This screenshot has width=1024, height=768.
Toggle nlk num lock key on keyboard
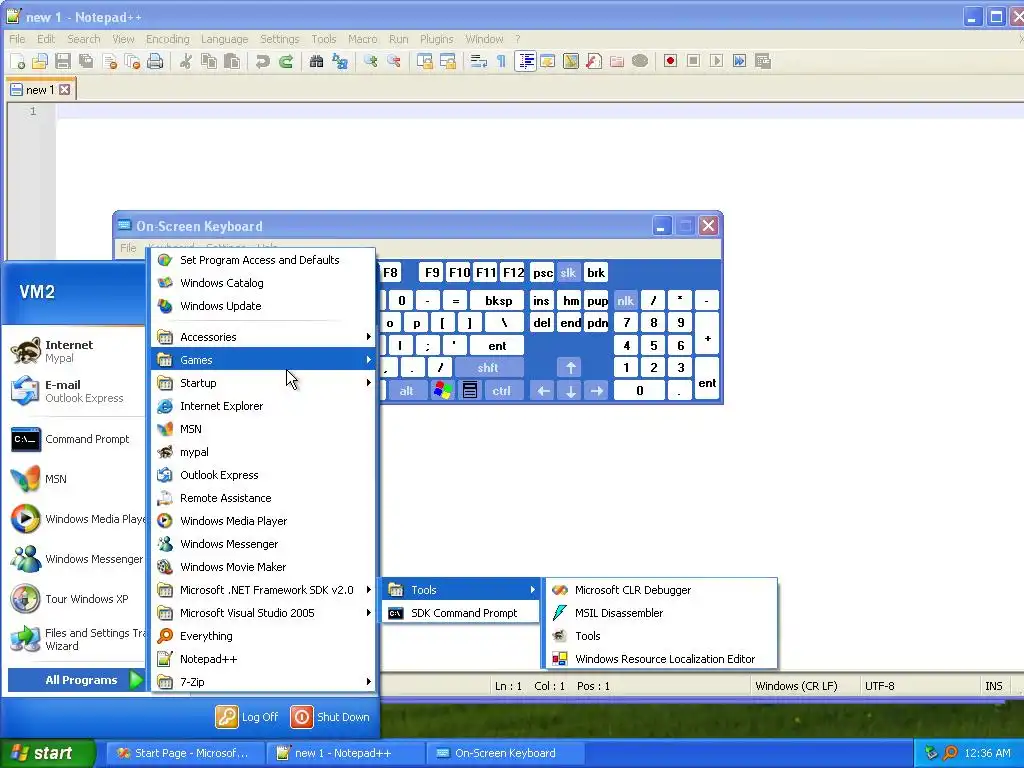[626, 300]
